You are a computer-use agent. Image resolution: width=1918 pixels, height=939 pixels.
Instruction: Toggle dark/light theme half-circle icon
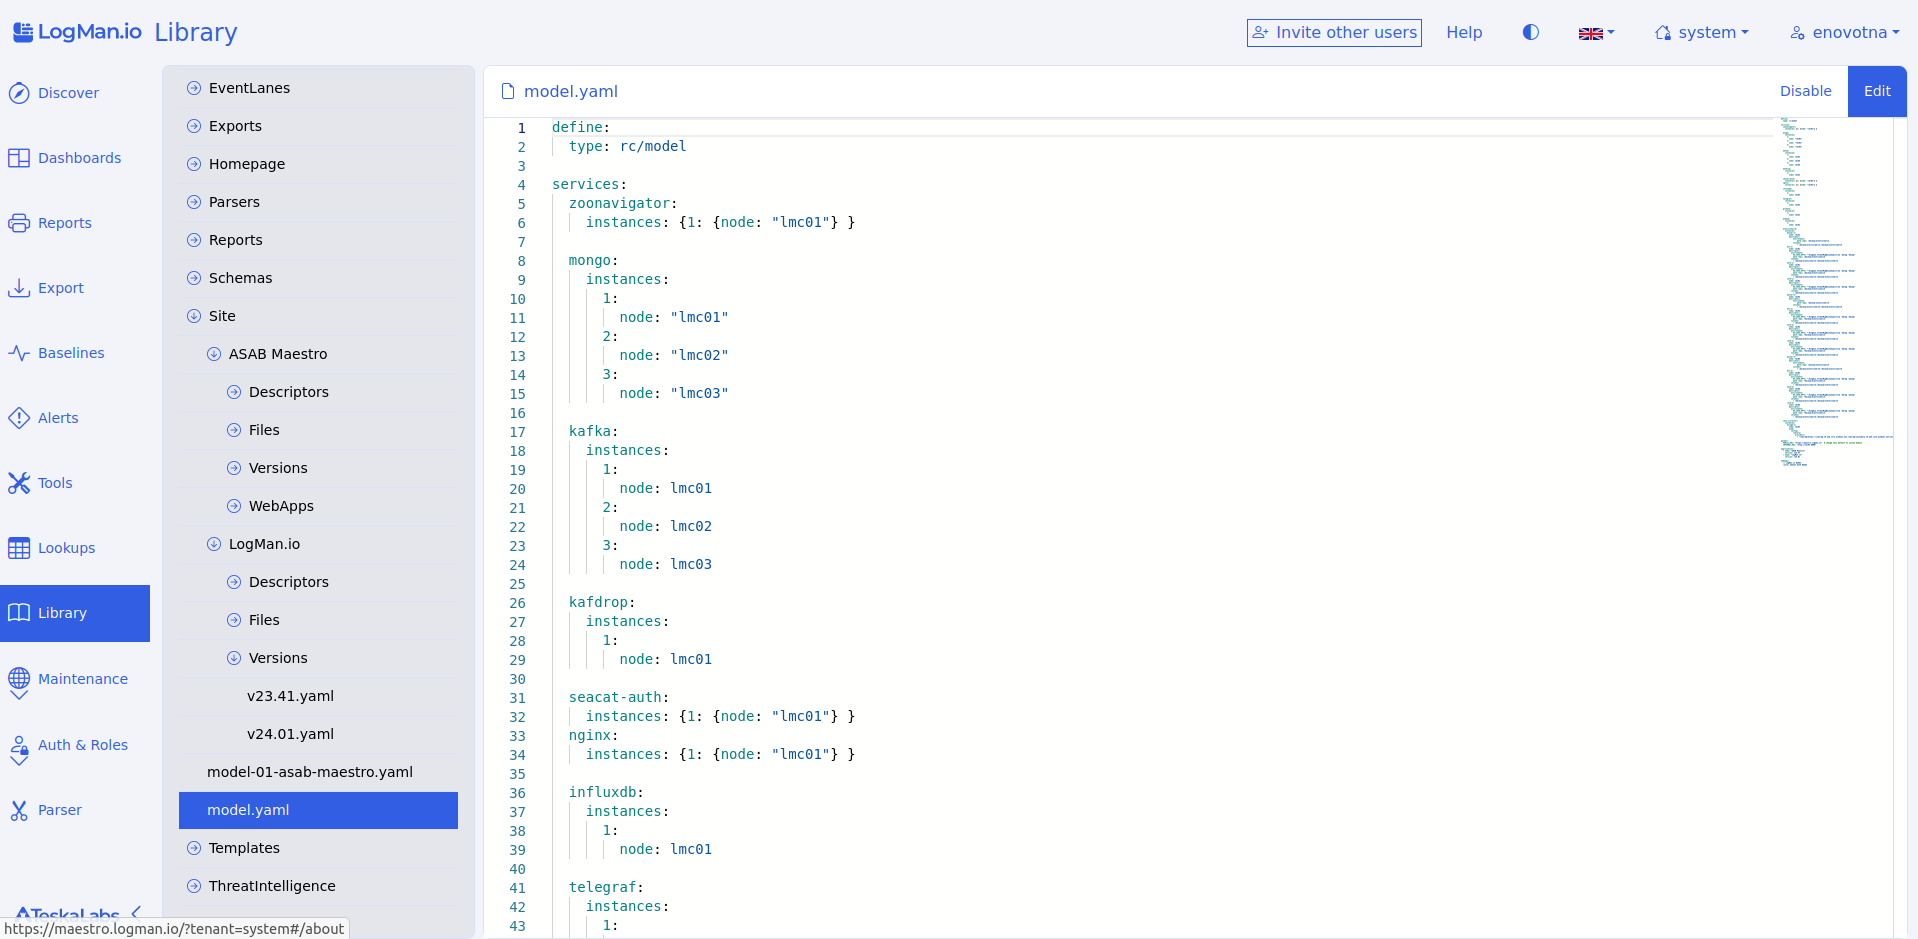pyautogui.click(x=1530, y=32)
